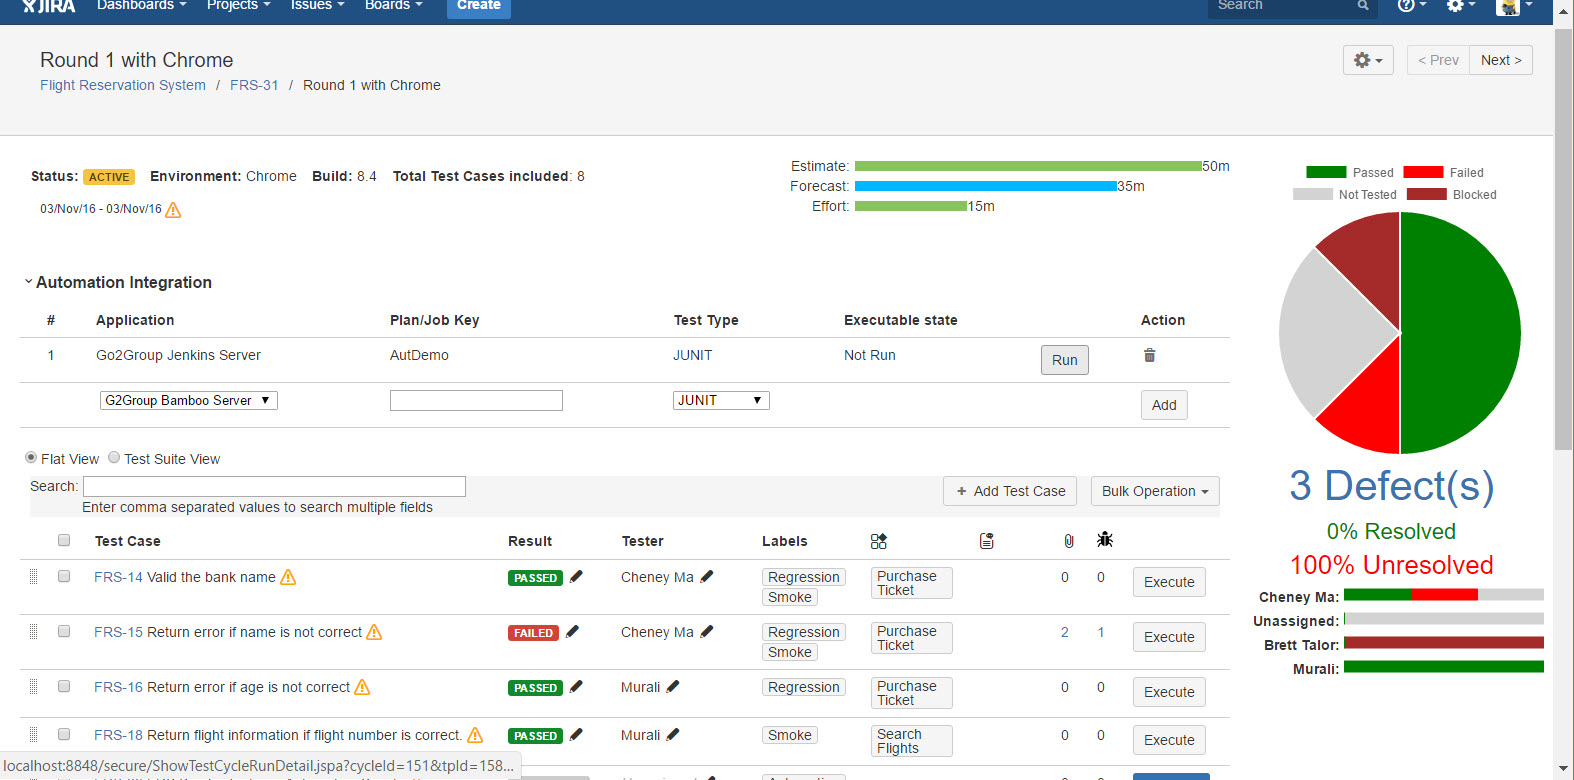This screenshot has height=780, width=1574.
Task: Edit tester Cheney Ma for FRS-14
Action: [x=707, y=576]
